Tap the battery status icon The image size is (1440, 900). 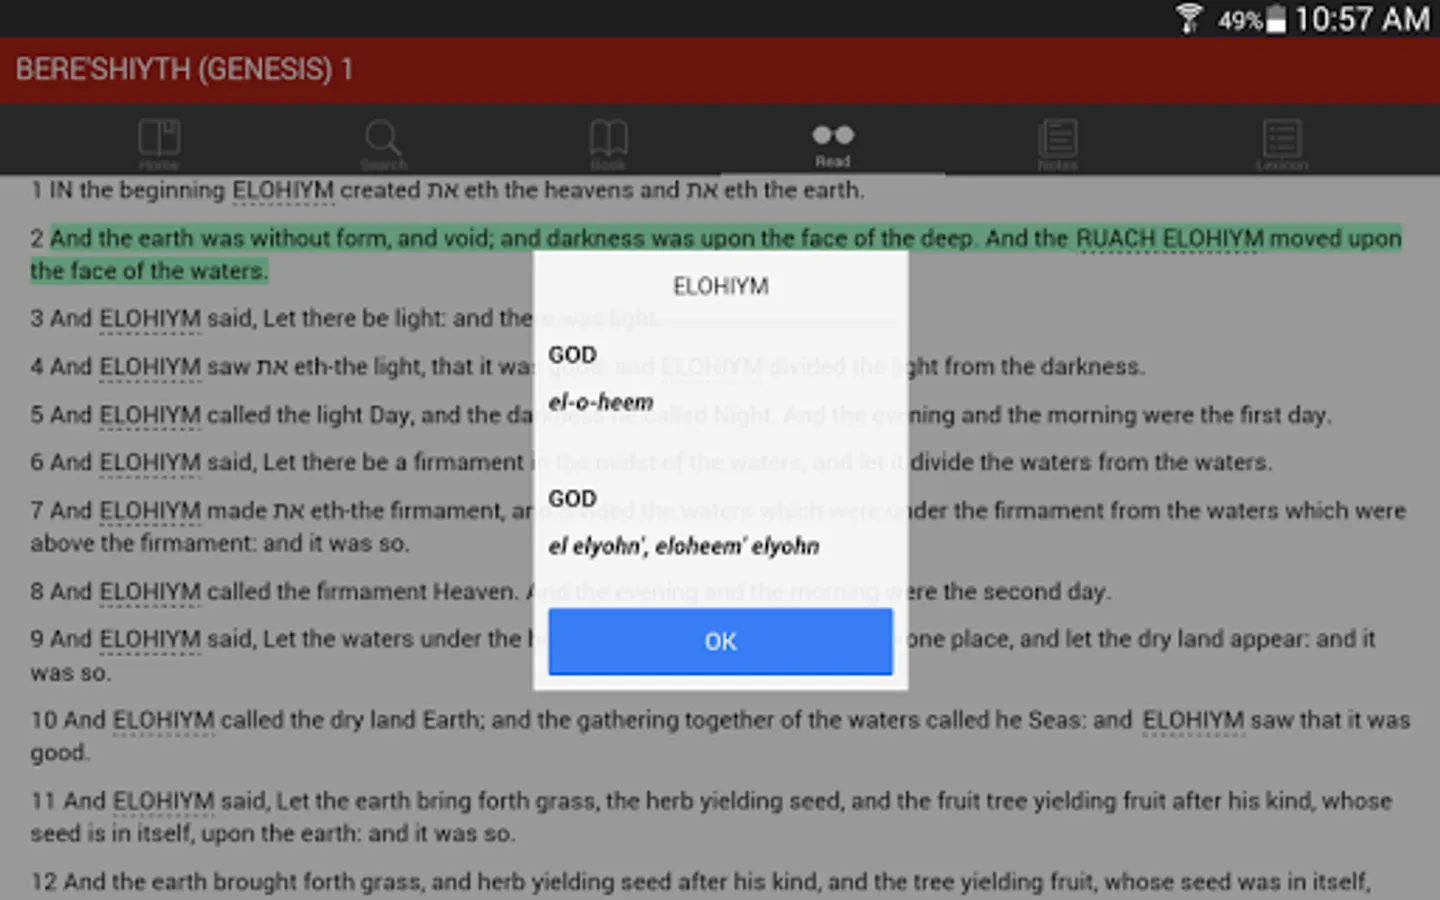click(x=1276, y=19)
